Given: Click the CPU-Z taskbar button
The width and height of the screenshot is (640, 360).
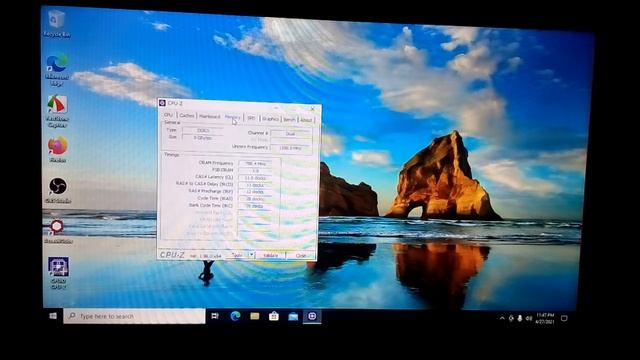Looking at the screenshot, I should click(x=312, y=316).
